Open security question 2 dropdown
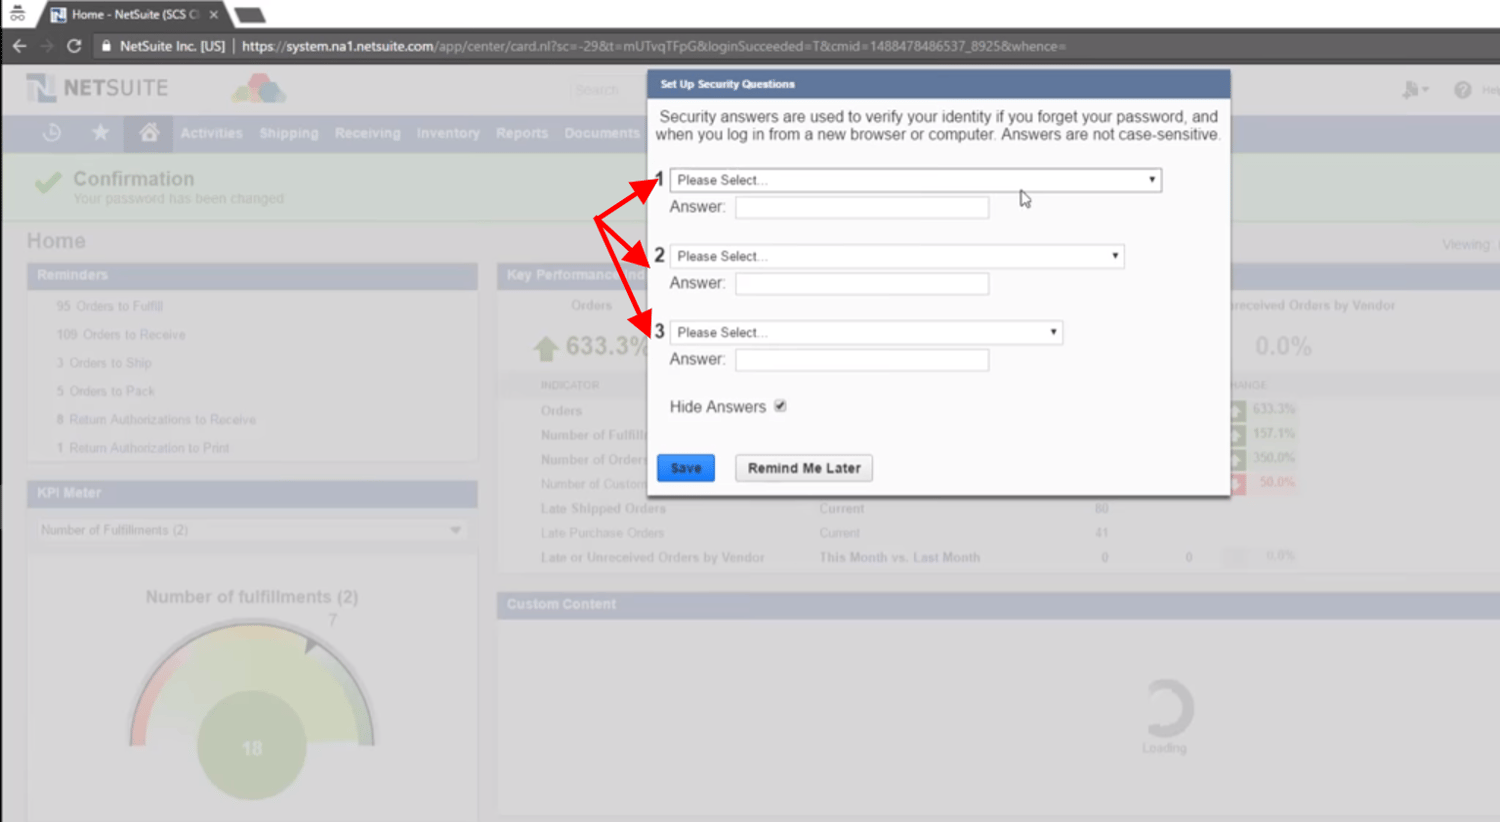The image size is (1500, 822). coord(896,256)
